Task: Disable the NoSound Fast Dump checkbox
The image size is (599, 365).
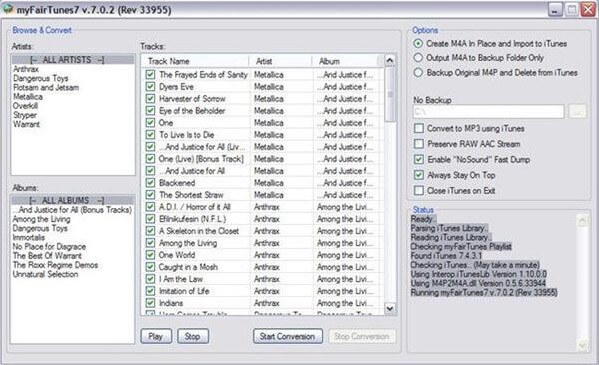Action: (x=419, y=159)
